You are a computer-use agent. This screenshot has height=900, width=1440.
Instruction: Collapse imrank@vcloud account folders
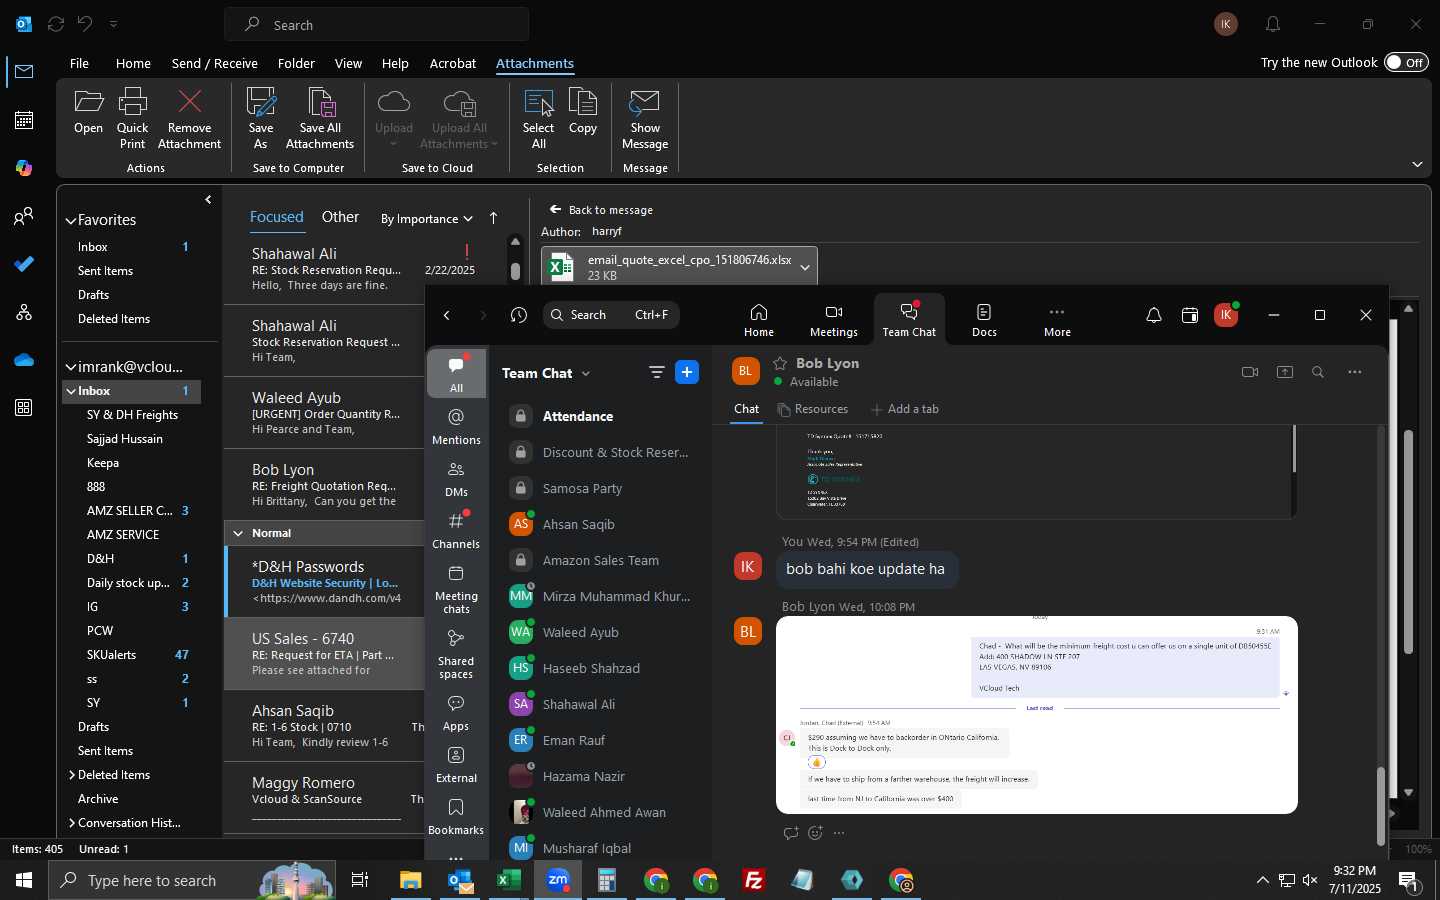[71, 367]
